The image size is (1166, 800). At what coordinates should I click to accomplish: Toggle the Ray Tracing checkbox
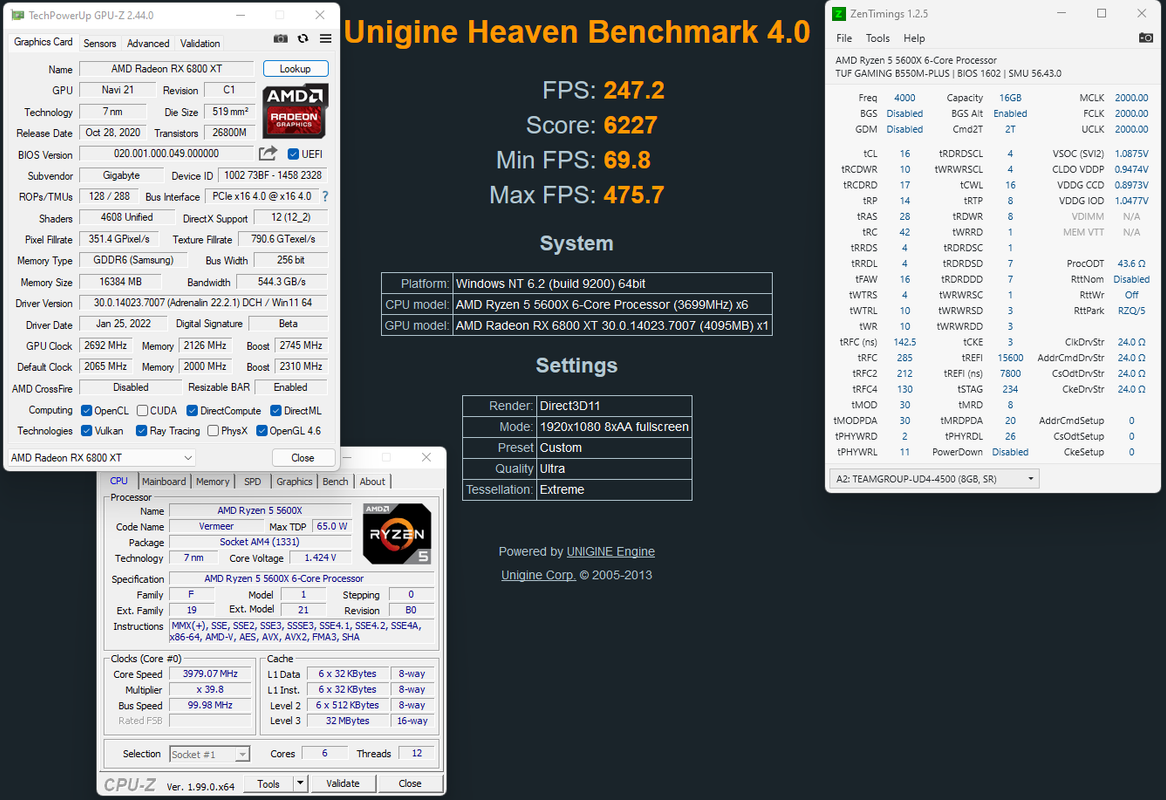(x=141, y=430)
